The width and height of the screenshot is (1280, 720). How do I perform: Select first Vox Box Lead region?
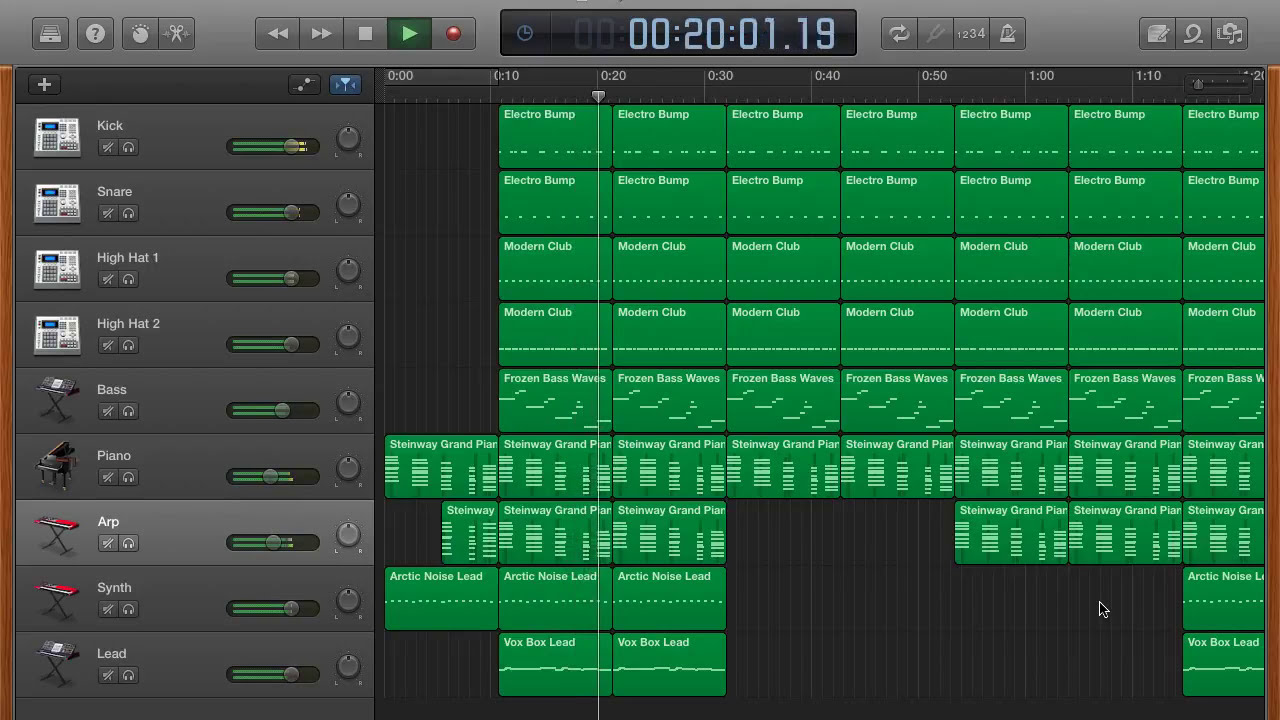coord(555,664)
